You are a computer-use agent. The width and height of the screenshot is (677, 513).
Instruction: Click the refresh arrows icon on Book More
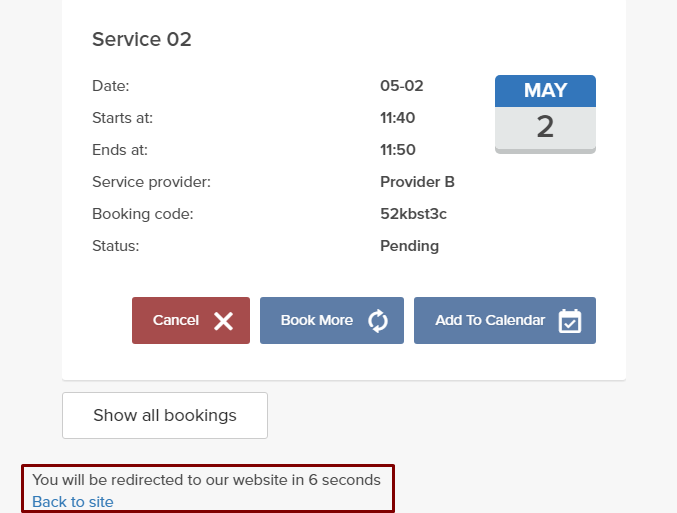[x=378, y=321]
